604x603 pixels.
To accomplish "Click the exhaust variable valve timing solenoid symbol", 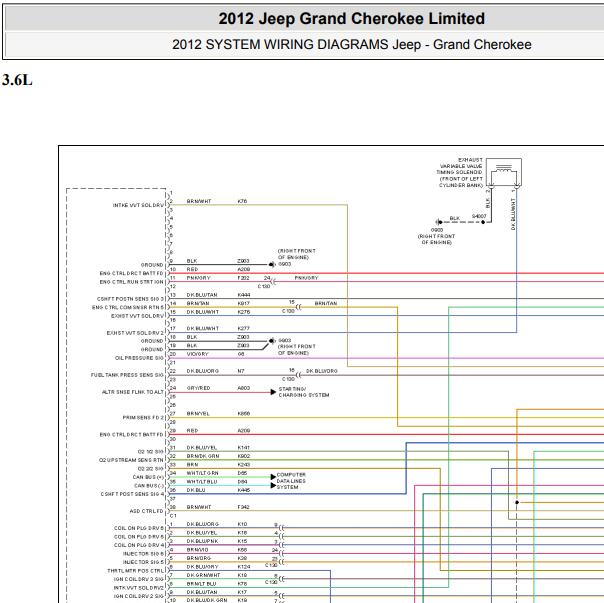I will click(504, 172).
